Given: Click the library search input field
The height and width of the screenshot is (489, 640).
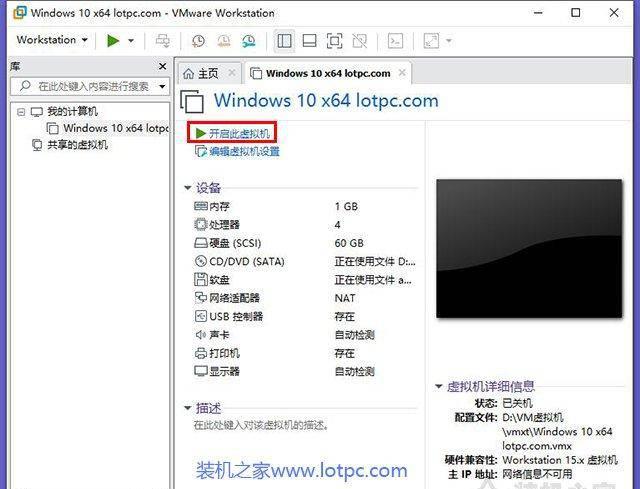Looking at the screenshot, I should (90, 86).
